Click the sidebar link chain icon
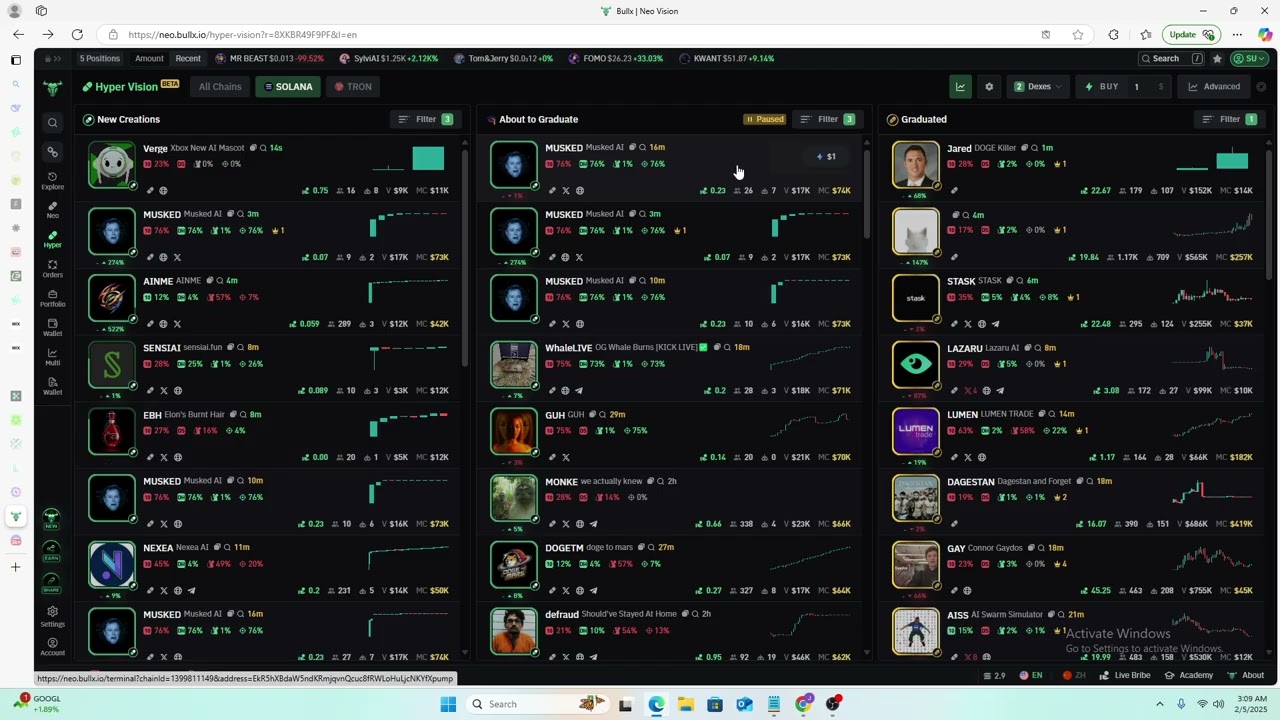The height and width of the screenshot is (720, 1280). [x=52, y=152]
